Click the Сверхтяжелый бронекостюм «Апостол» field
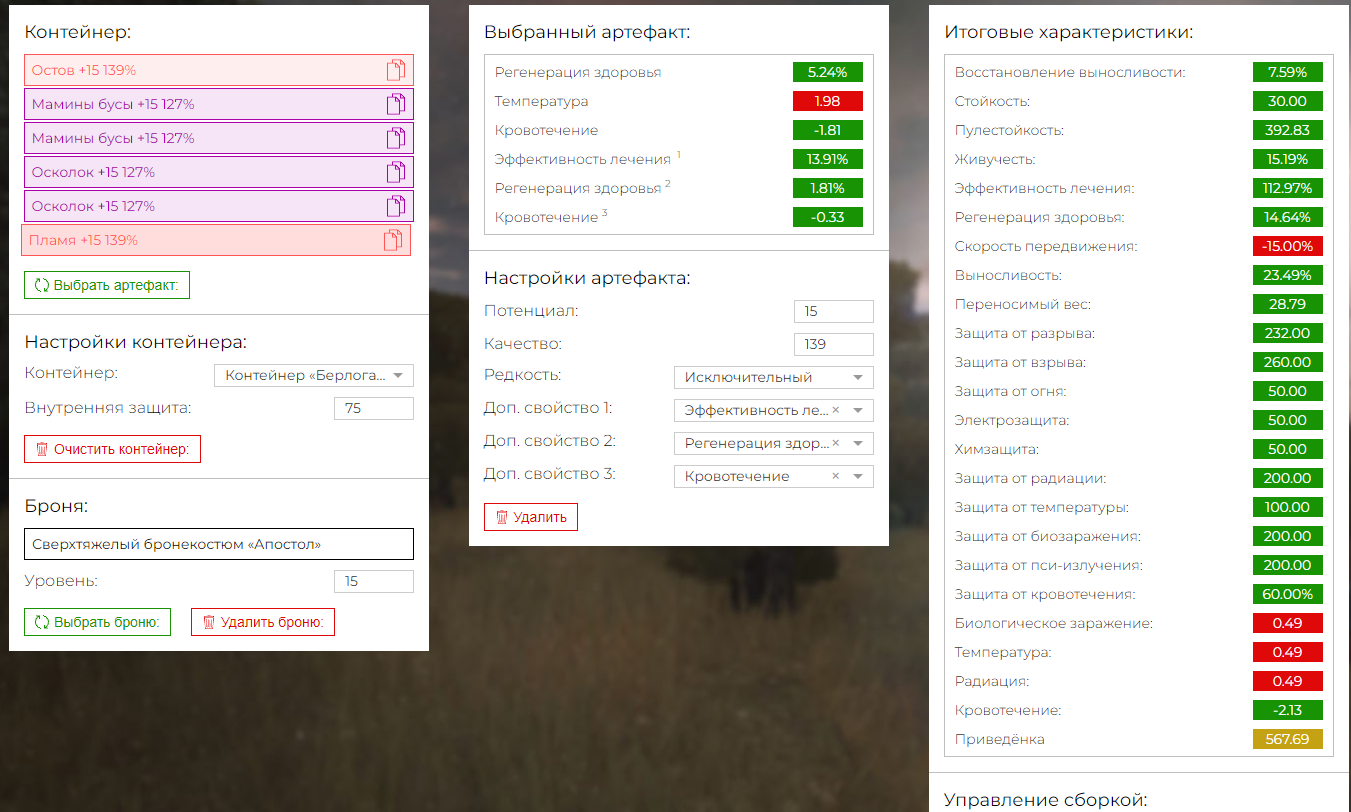This screenshot has width=1351, height=812. coord(219,544)
